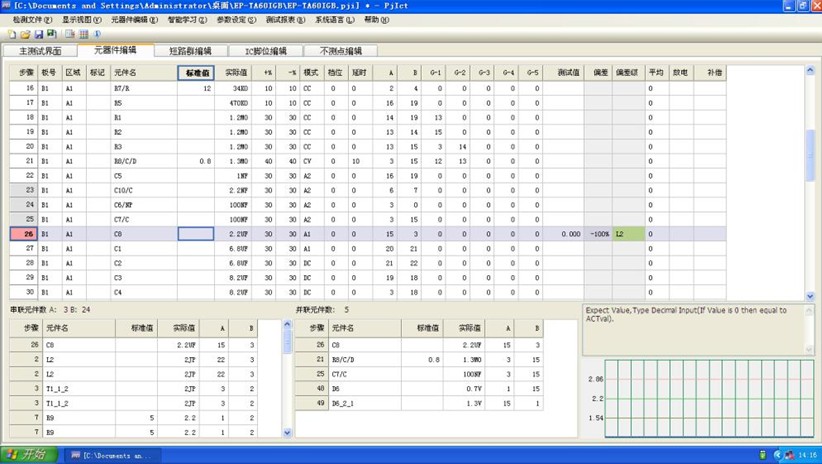The image size is (822, 464).
Task: Switch to the 不测点编辑 tab
Action: pyautogui.click(x=340, y=51)
